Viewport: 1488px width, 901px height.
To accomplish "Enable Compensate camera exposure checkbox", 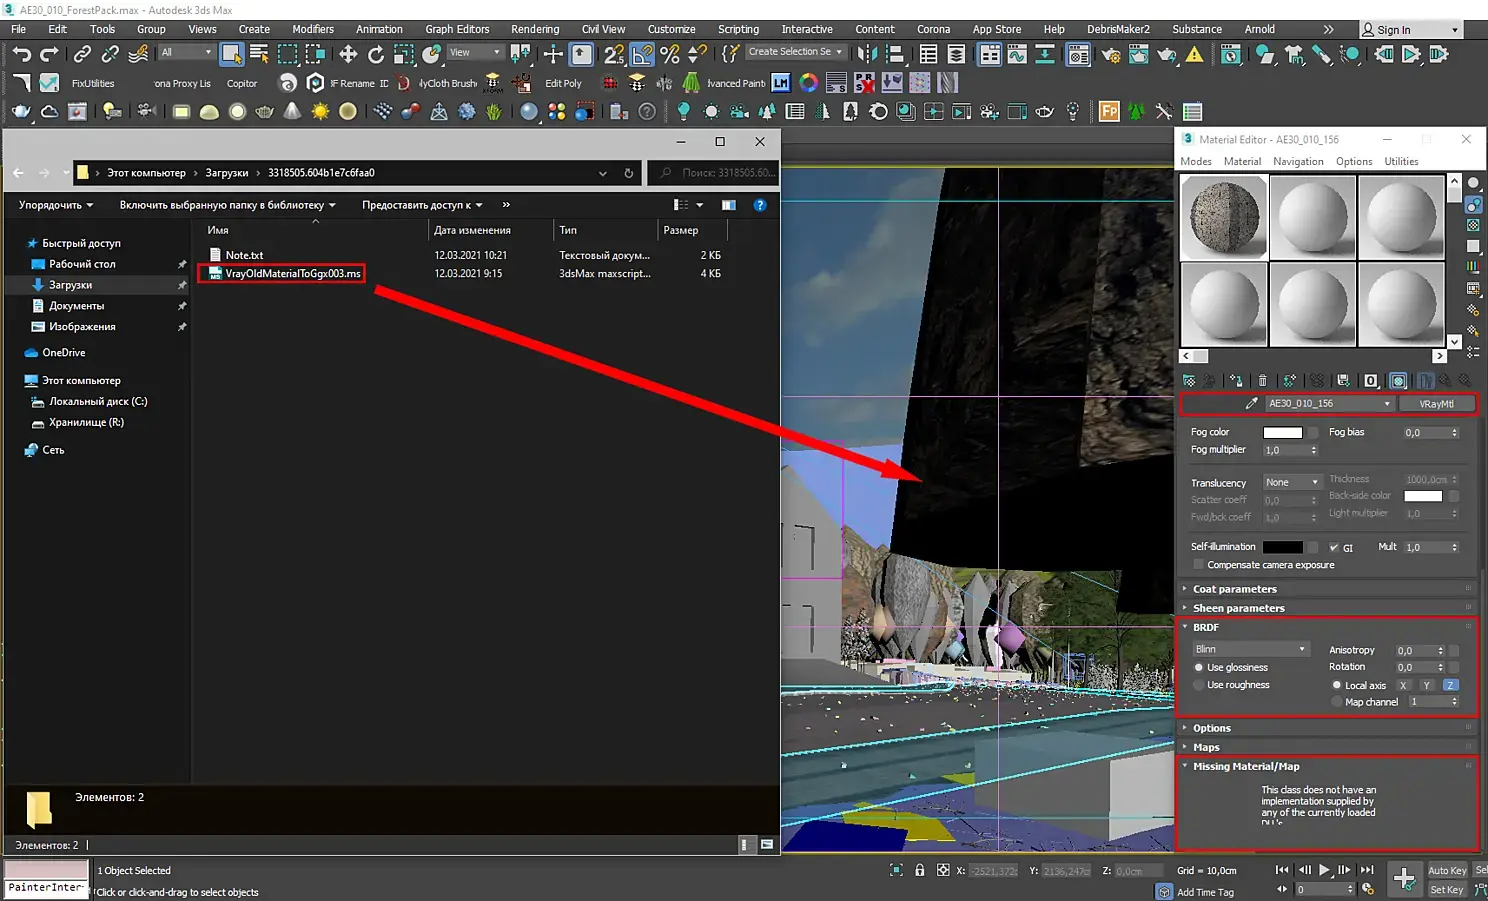I will [1198, 565].
